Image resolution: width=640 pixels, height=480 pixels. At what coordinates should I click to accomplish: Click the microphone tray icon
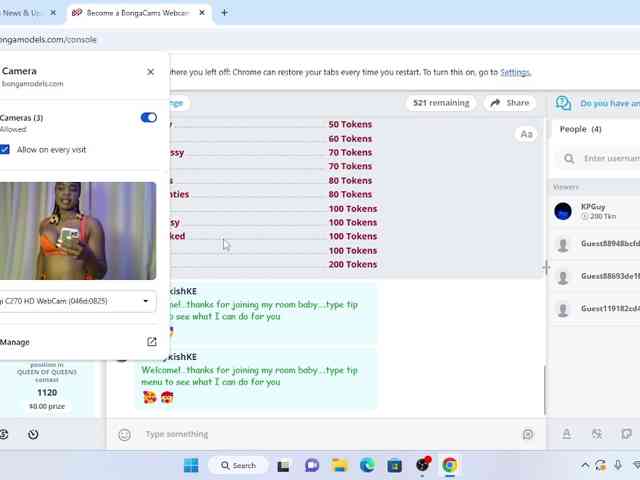[618, 465]
